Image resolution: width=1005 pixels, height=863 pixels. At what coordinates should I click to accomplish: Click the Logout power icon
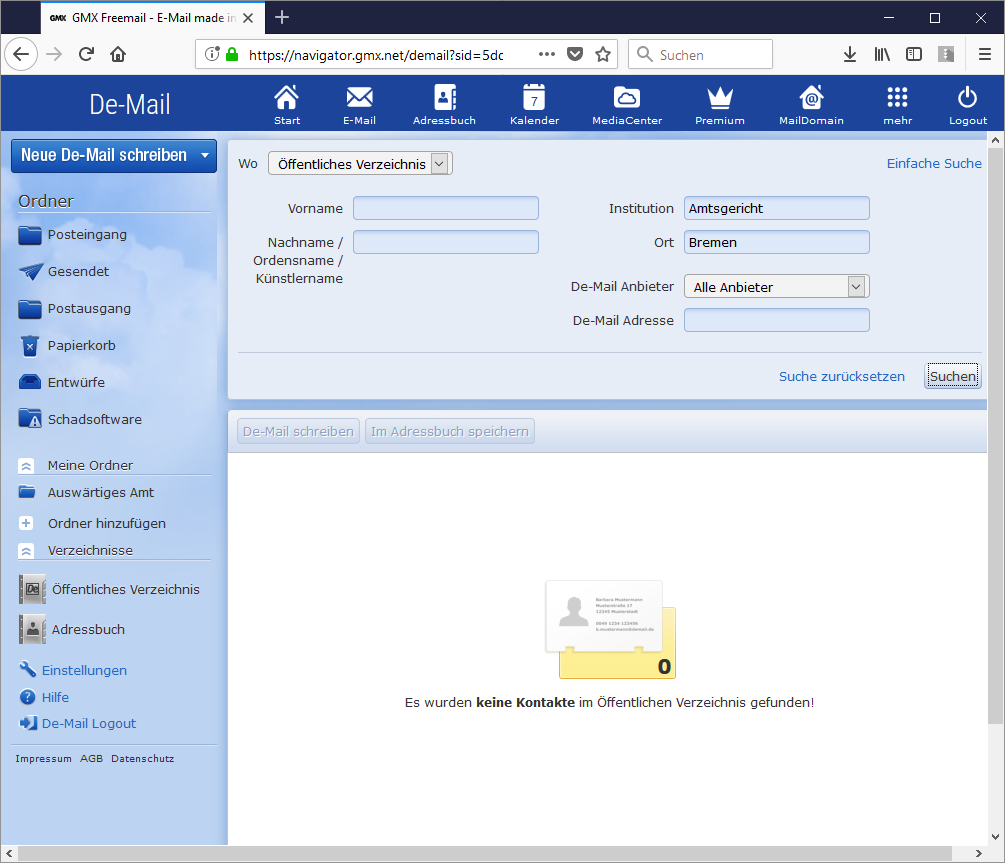click(x=967, y=98)
